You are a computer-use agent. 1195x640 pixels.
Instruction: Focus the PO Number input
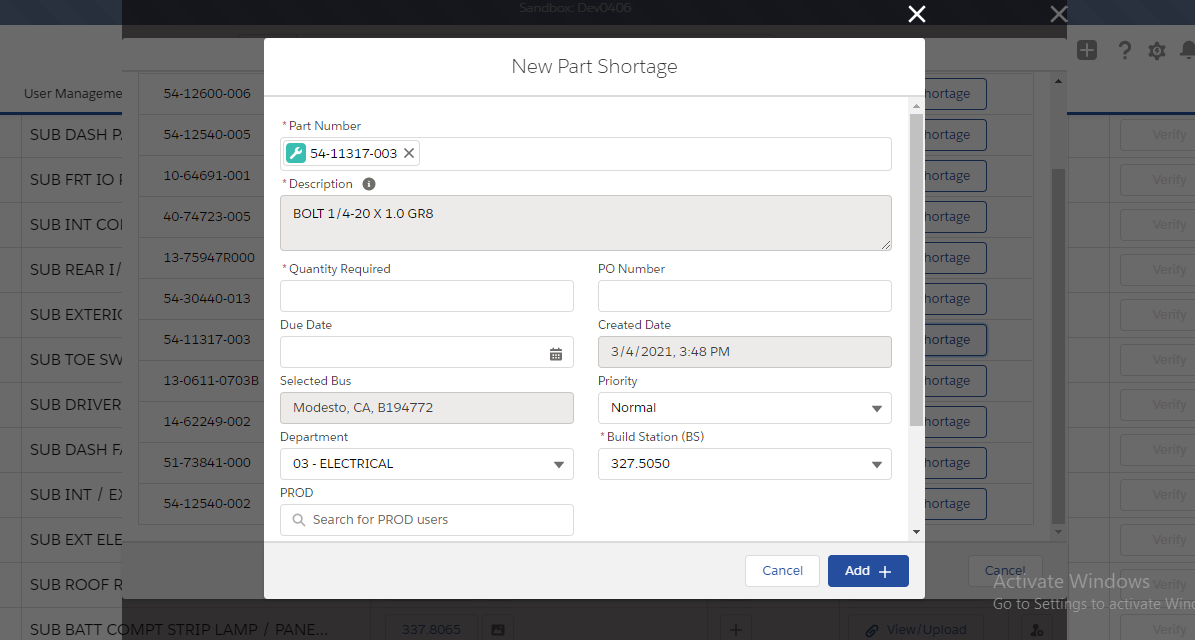coord(744,296)
